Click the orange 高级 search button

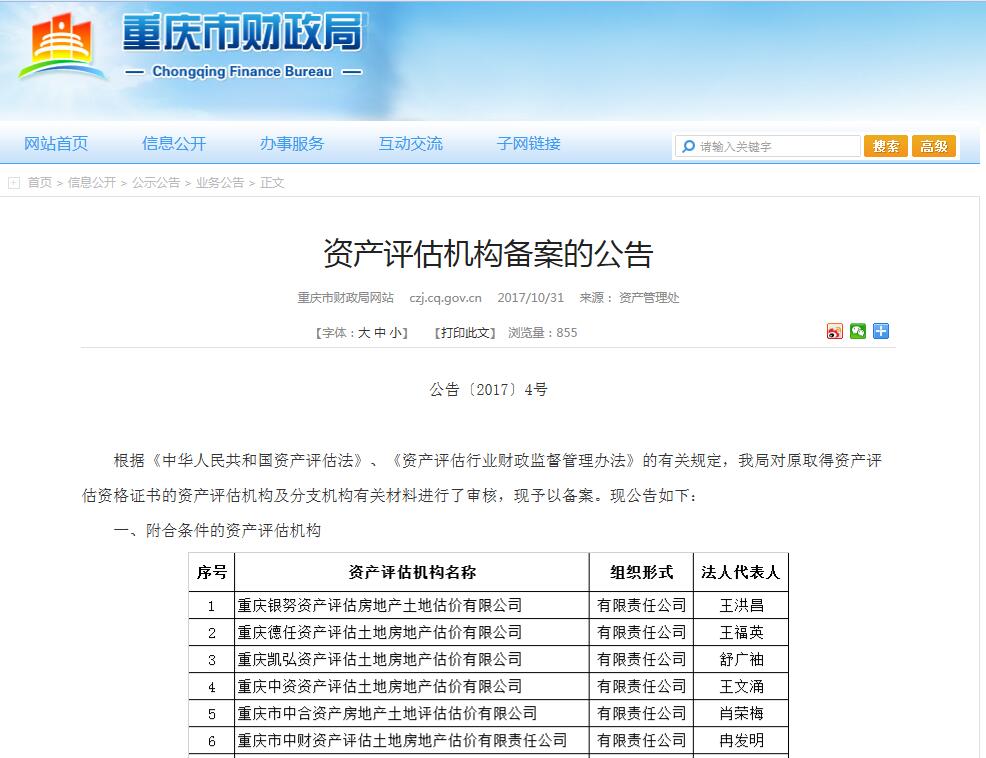click(x=934, y=147)
